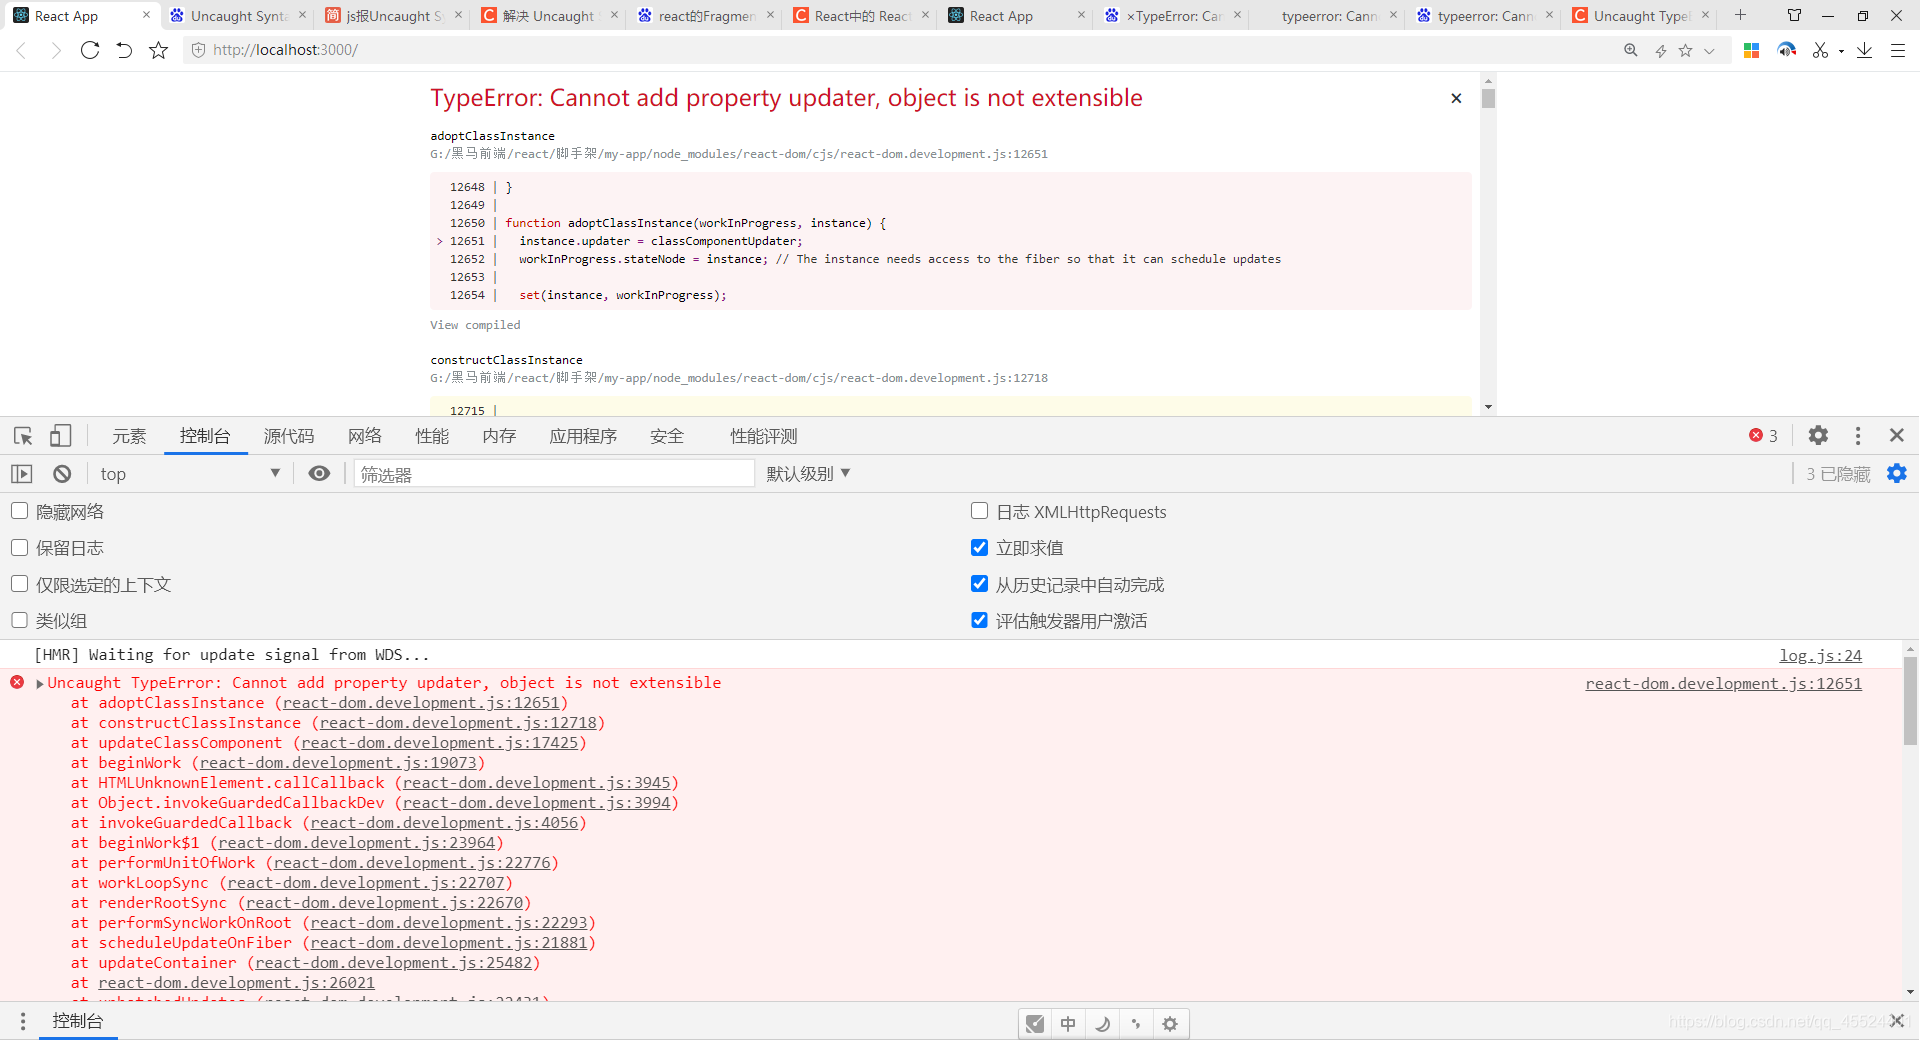1920x1040 pixels.
Task: Create a live expression with eye icon
Action: coord(319,473)
